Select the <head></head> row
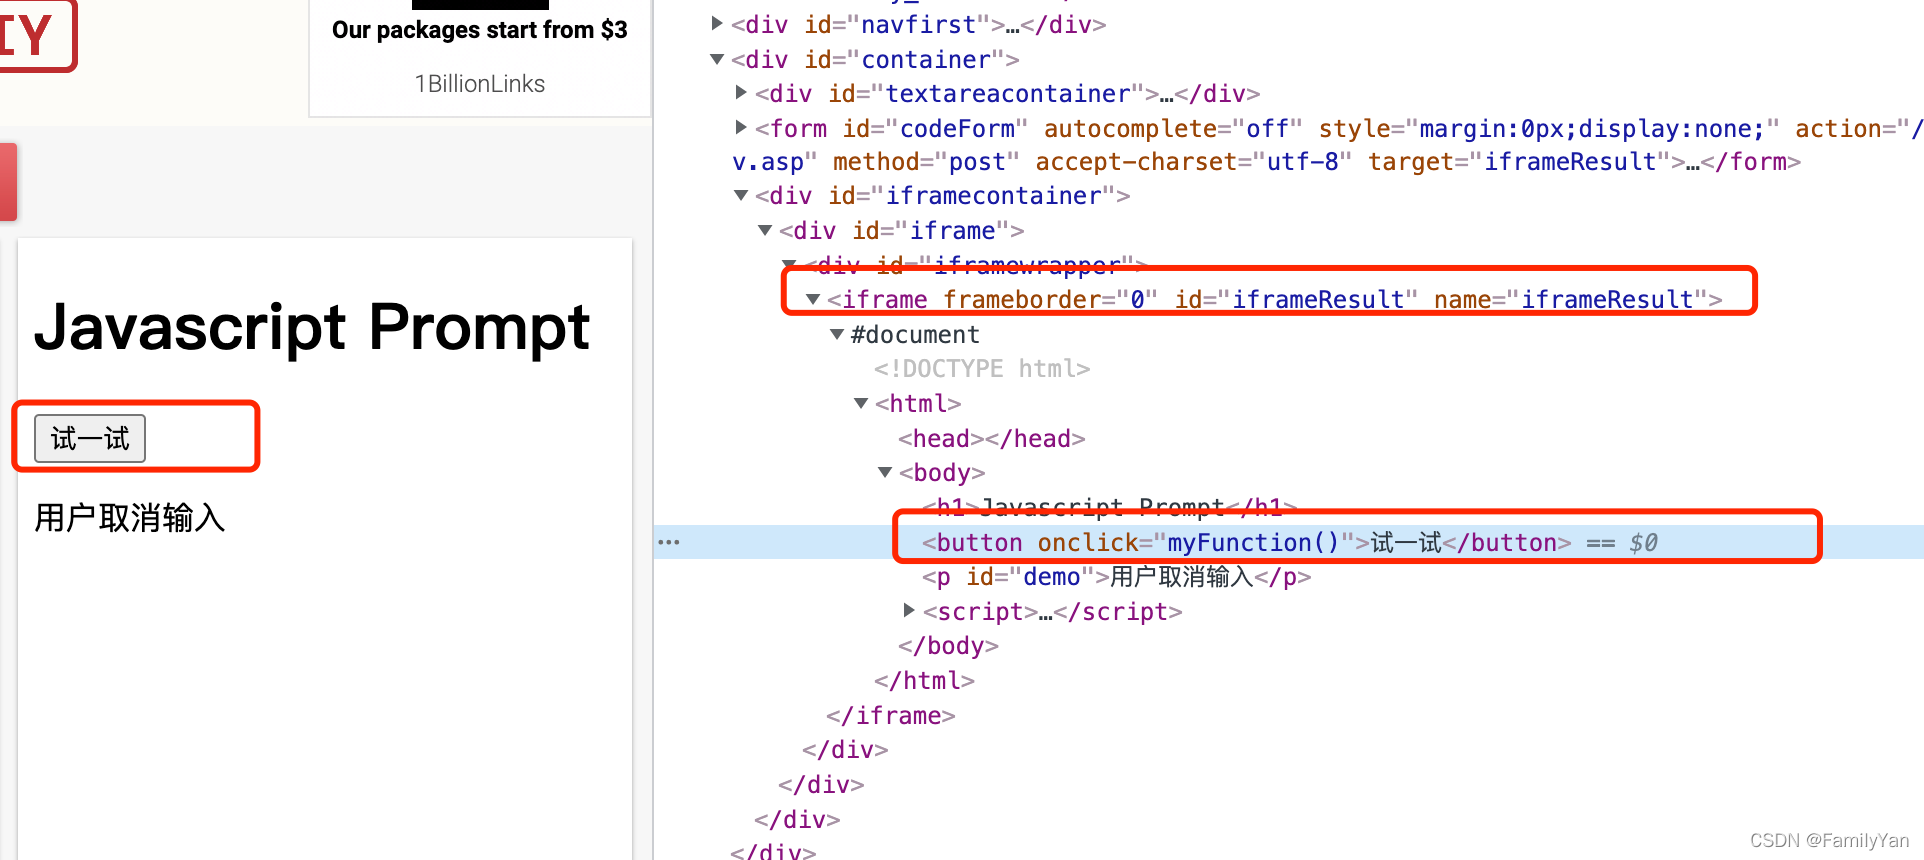This screenshot has height=860, width=1924. pos(992,439)
